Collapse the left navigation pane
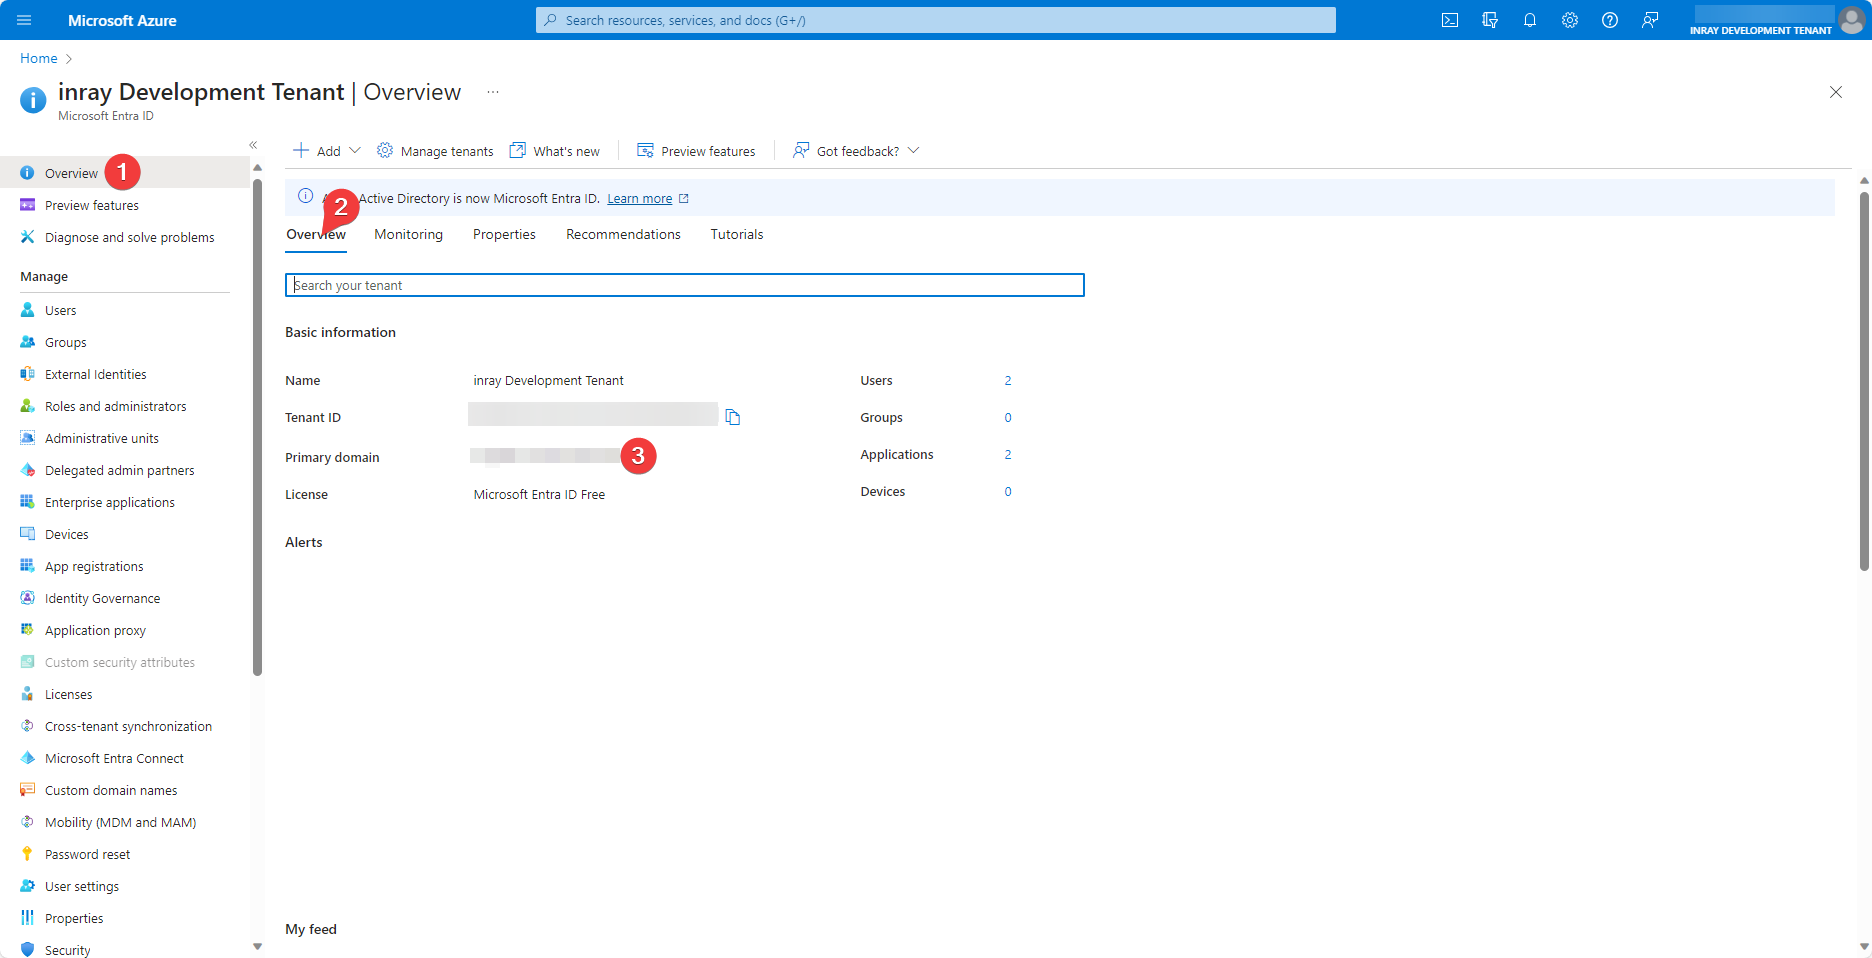Image resolution: width=1872 pixels, height=958 pixels. coord(253,145)
